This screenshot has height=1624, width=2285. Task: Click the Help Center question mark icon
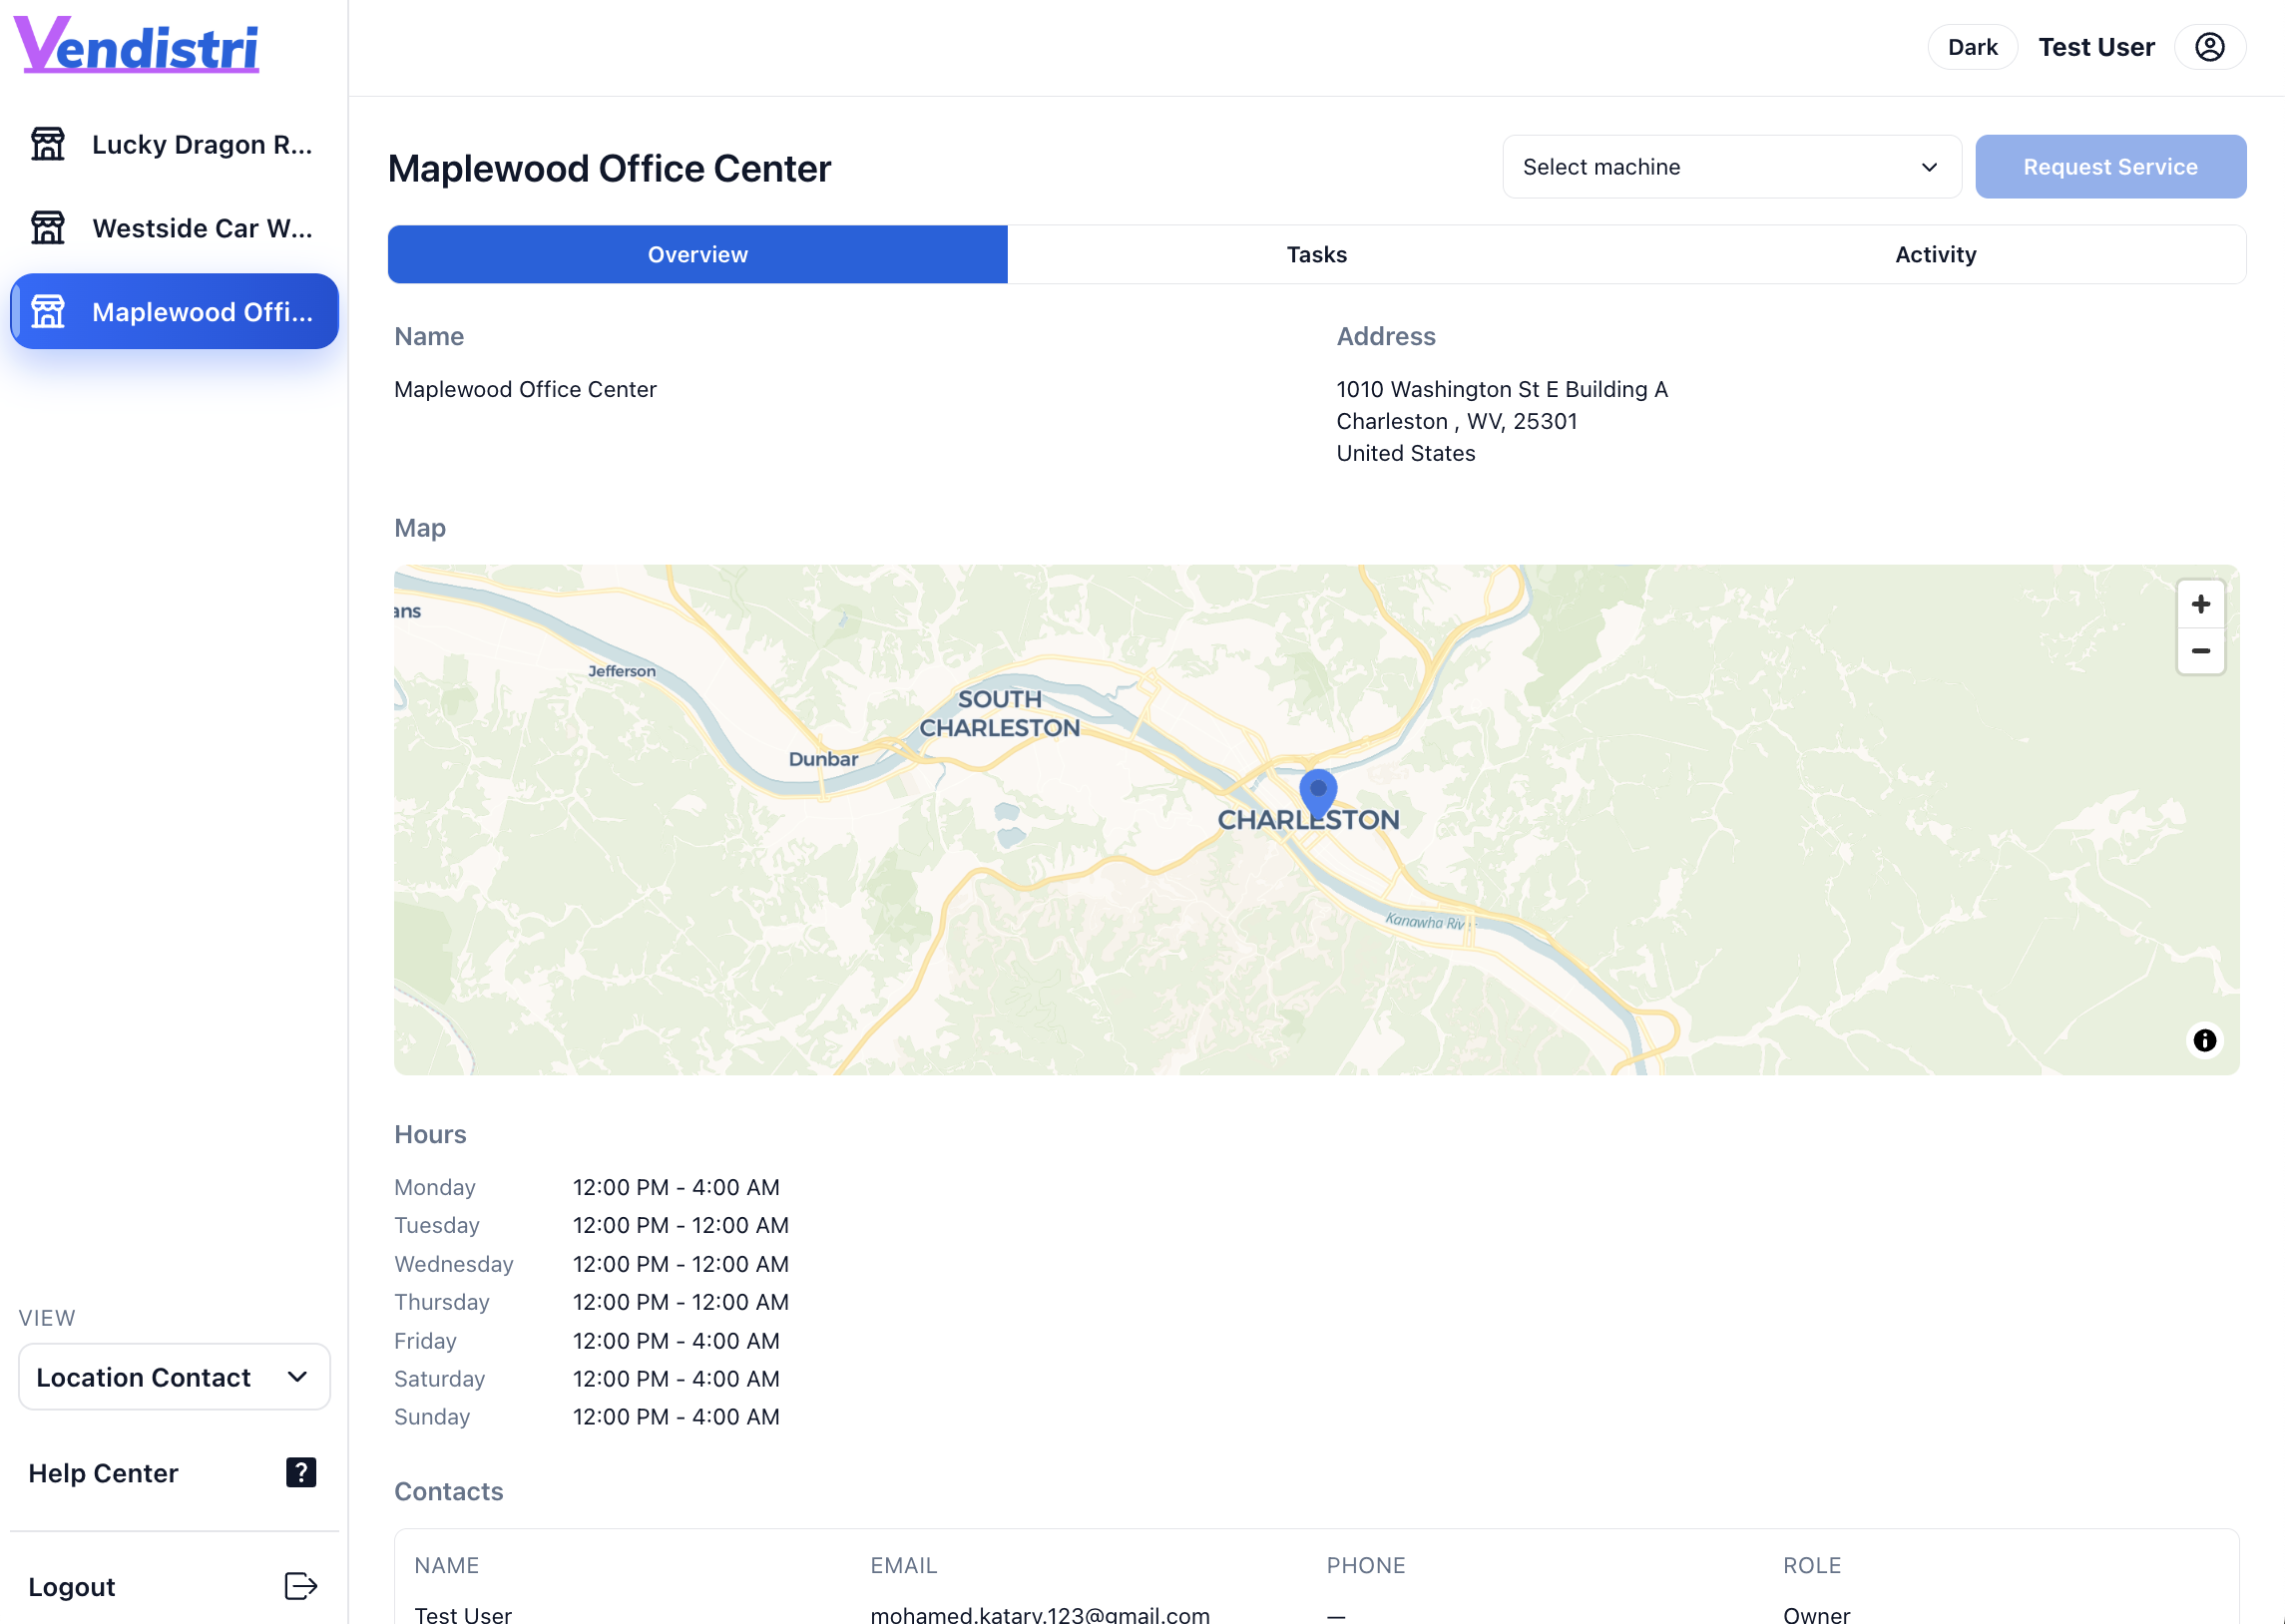click(x=300, y=1472)
